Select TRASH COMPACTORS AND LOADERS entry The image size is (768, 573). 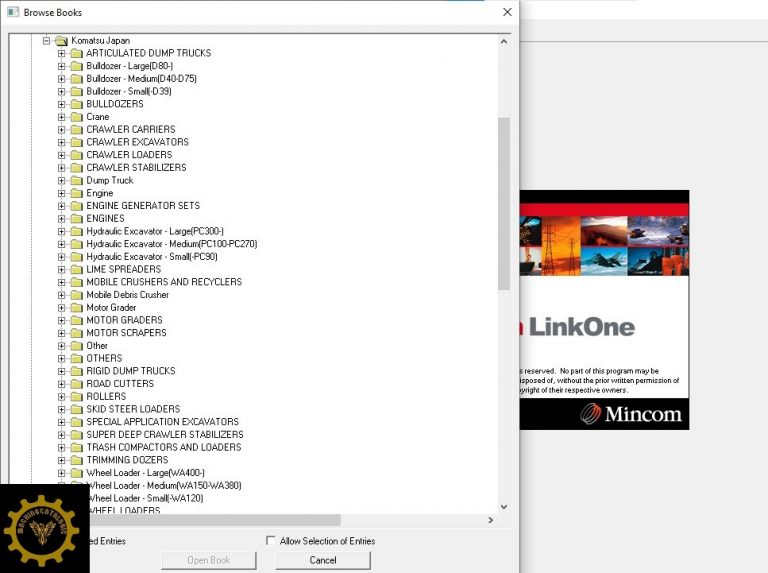[164, 448]
